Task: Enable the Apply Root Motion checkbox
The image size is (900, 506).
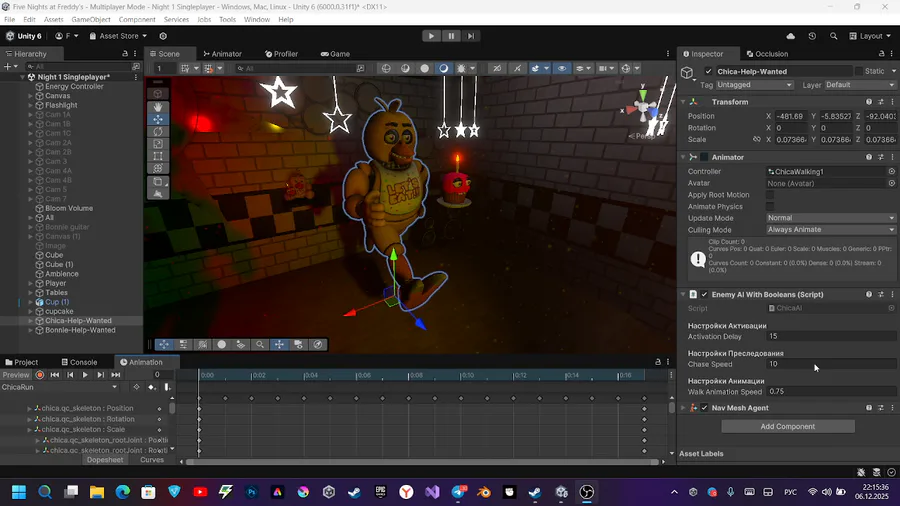Action: (x=771, y=195)
